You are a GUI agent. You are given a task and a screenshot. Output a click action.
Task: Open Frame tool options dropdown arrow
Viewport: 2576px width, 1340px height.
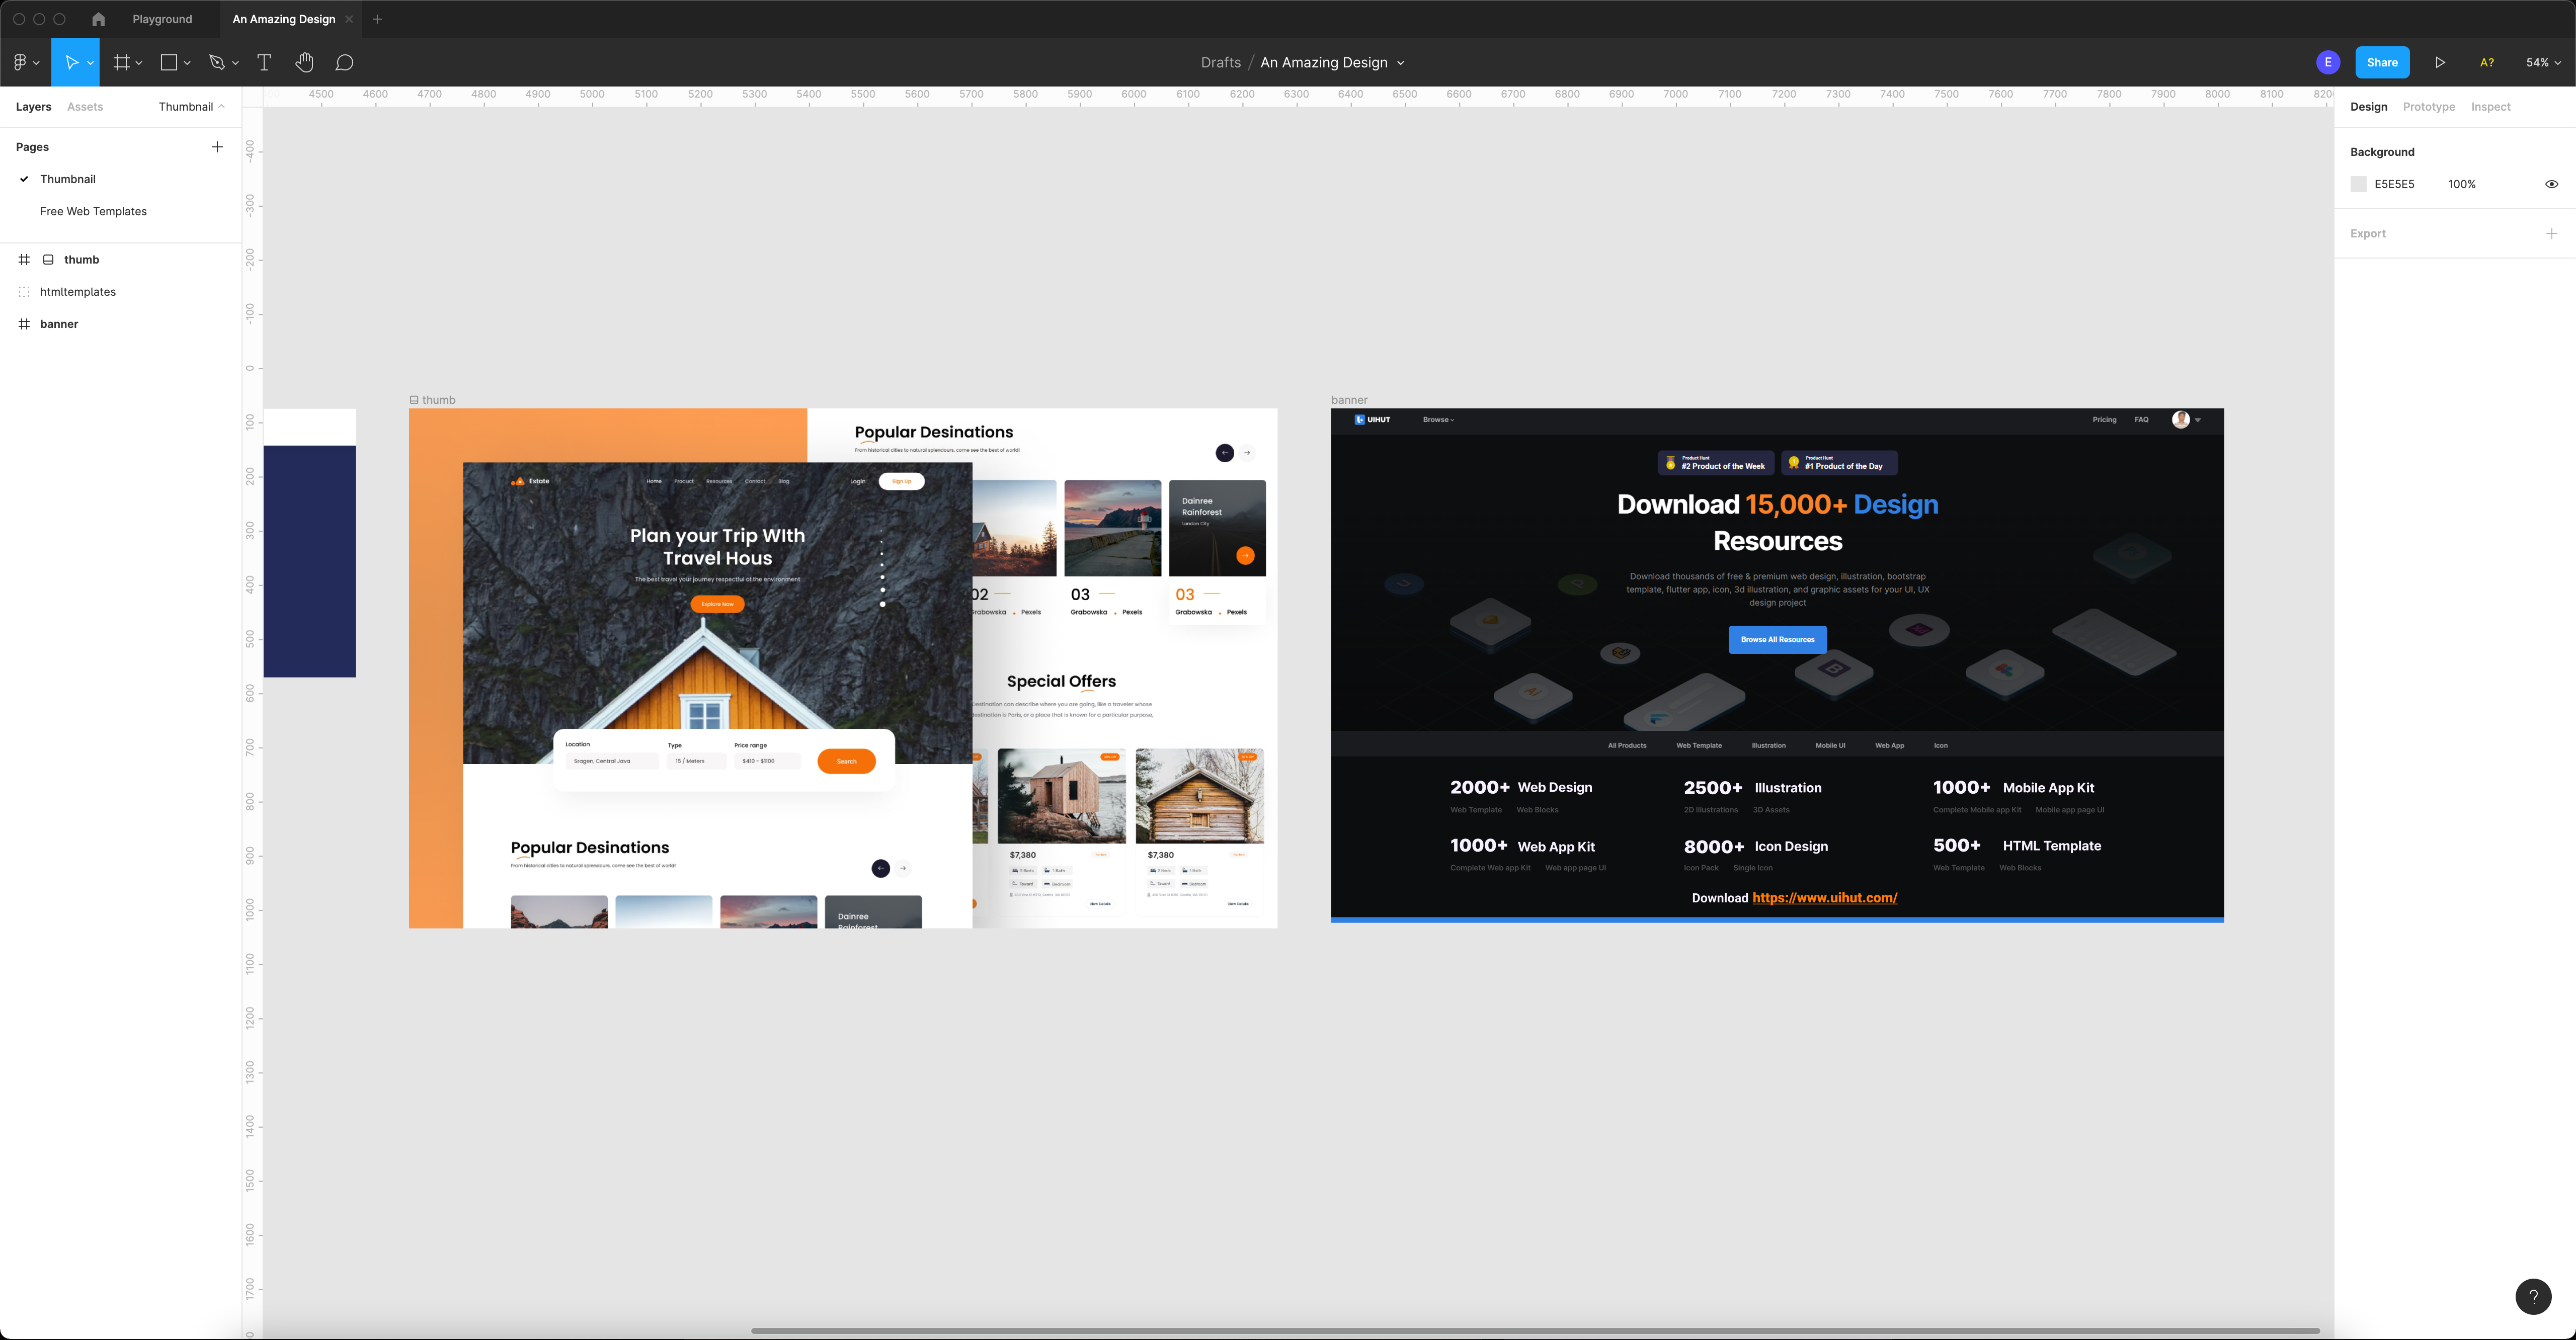[x=139, y=63]
